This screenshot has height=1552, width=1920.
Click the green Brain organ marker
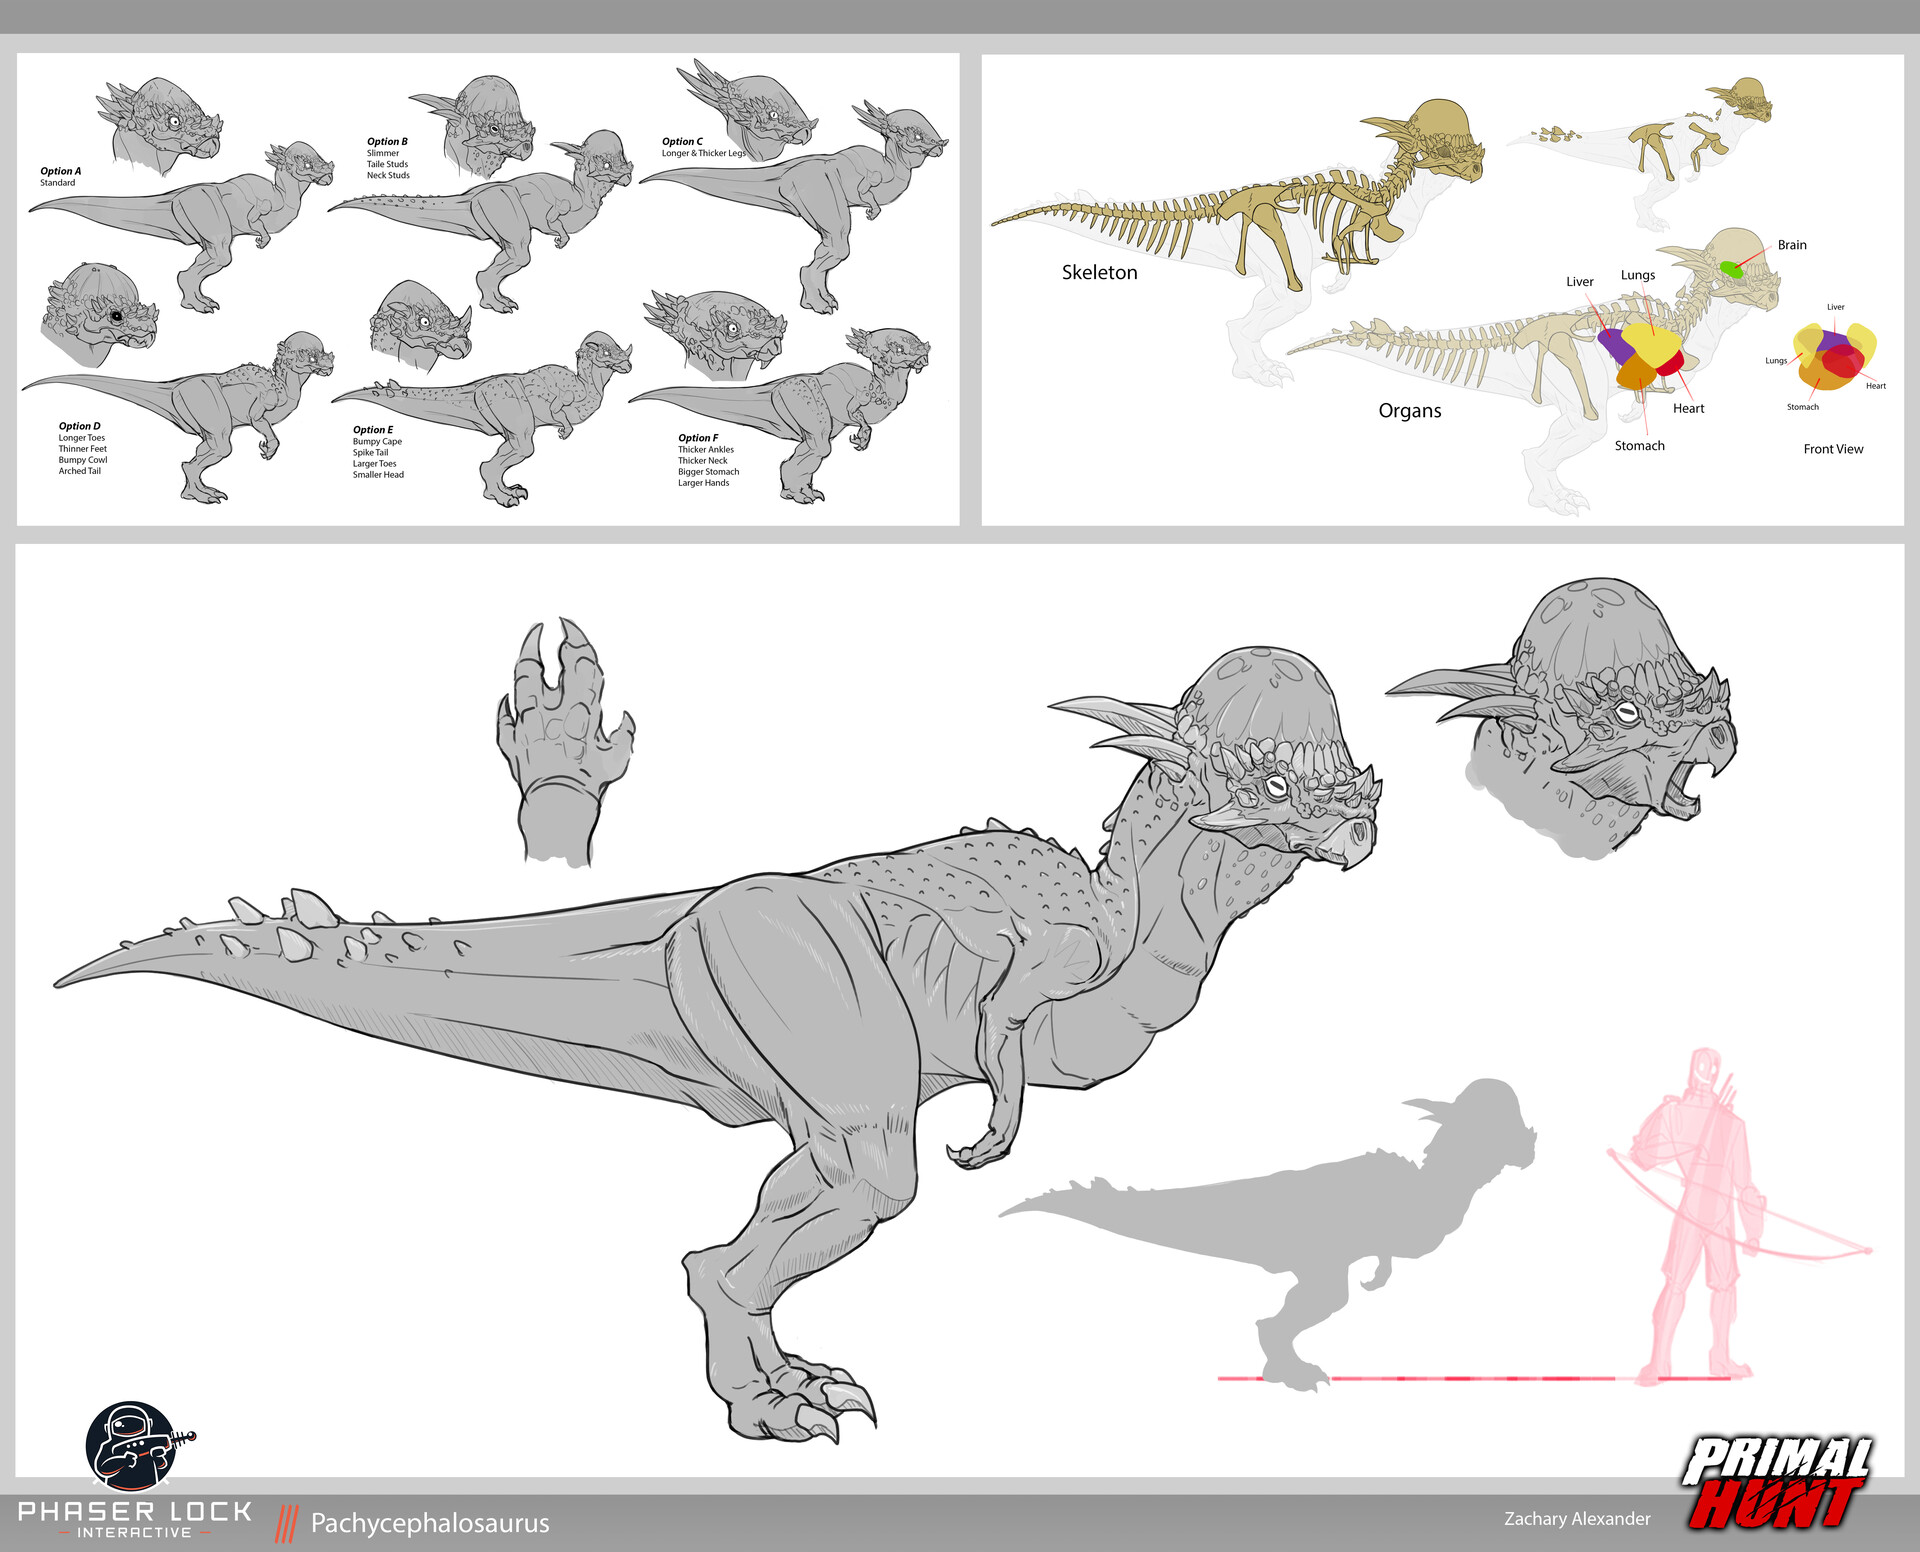point(1730,267)
